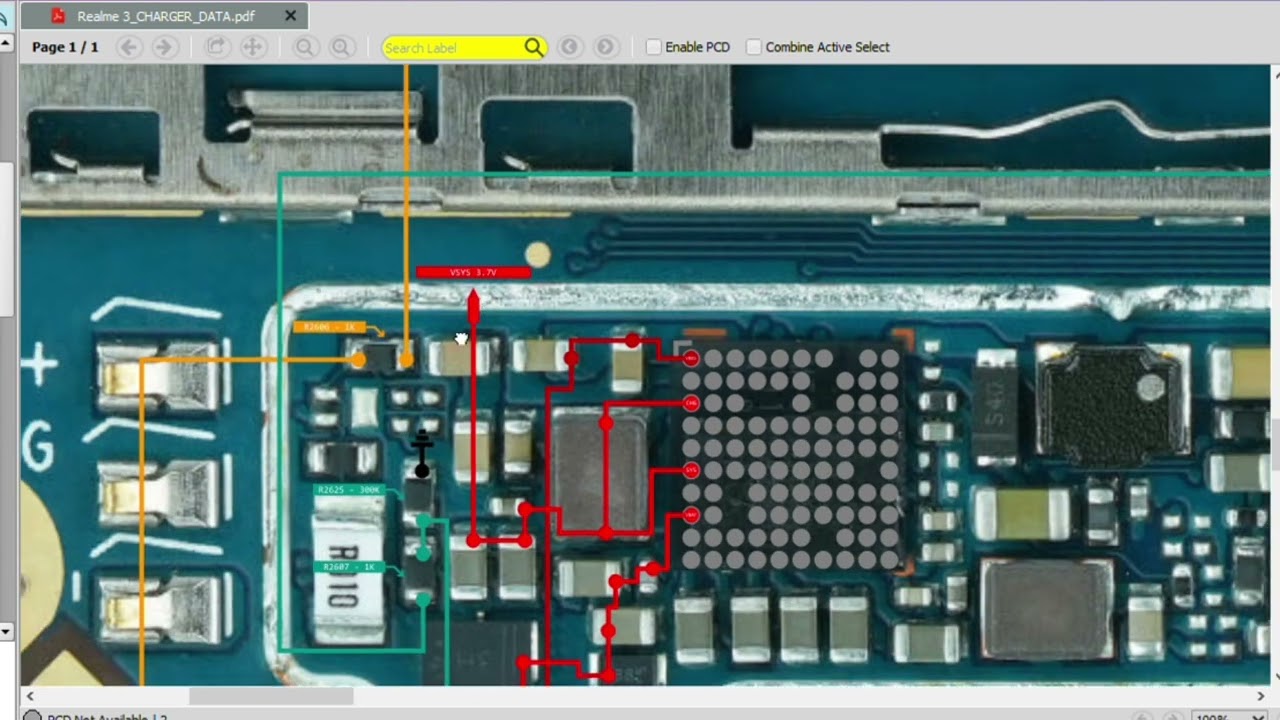Select the pan move tool icon

tap(253, 47)
